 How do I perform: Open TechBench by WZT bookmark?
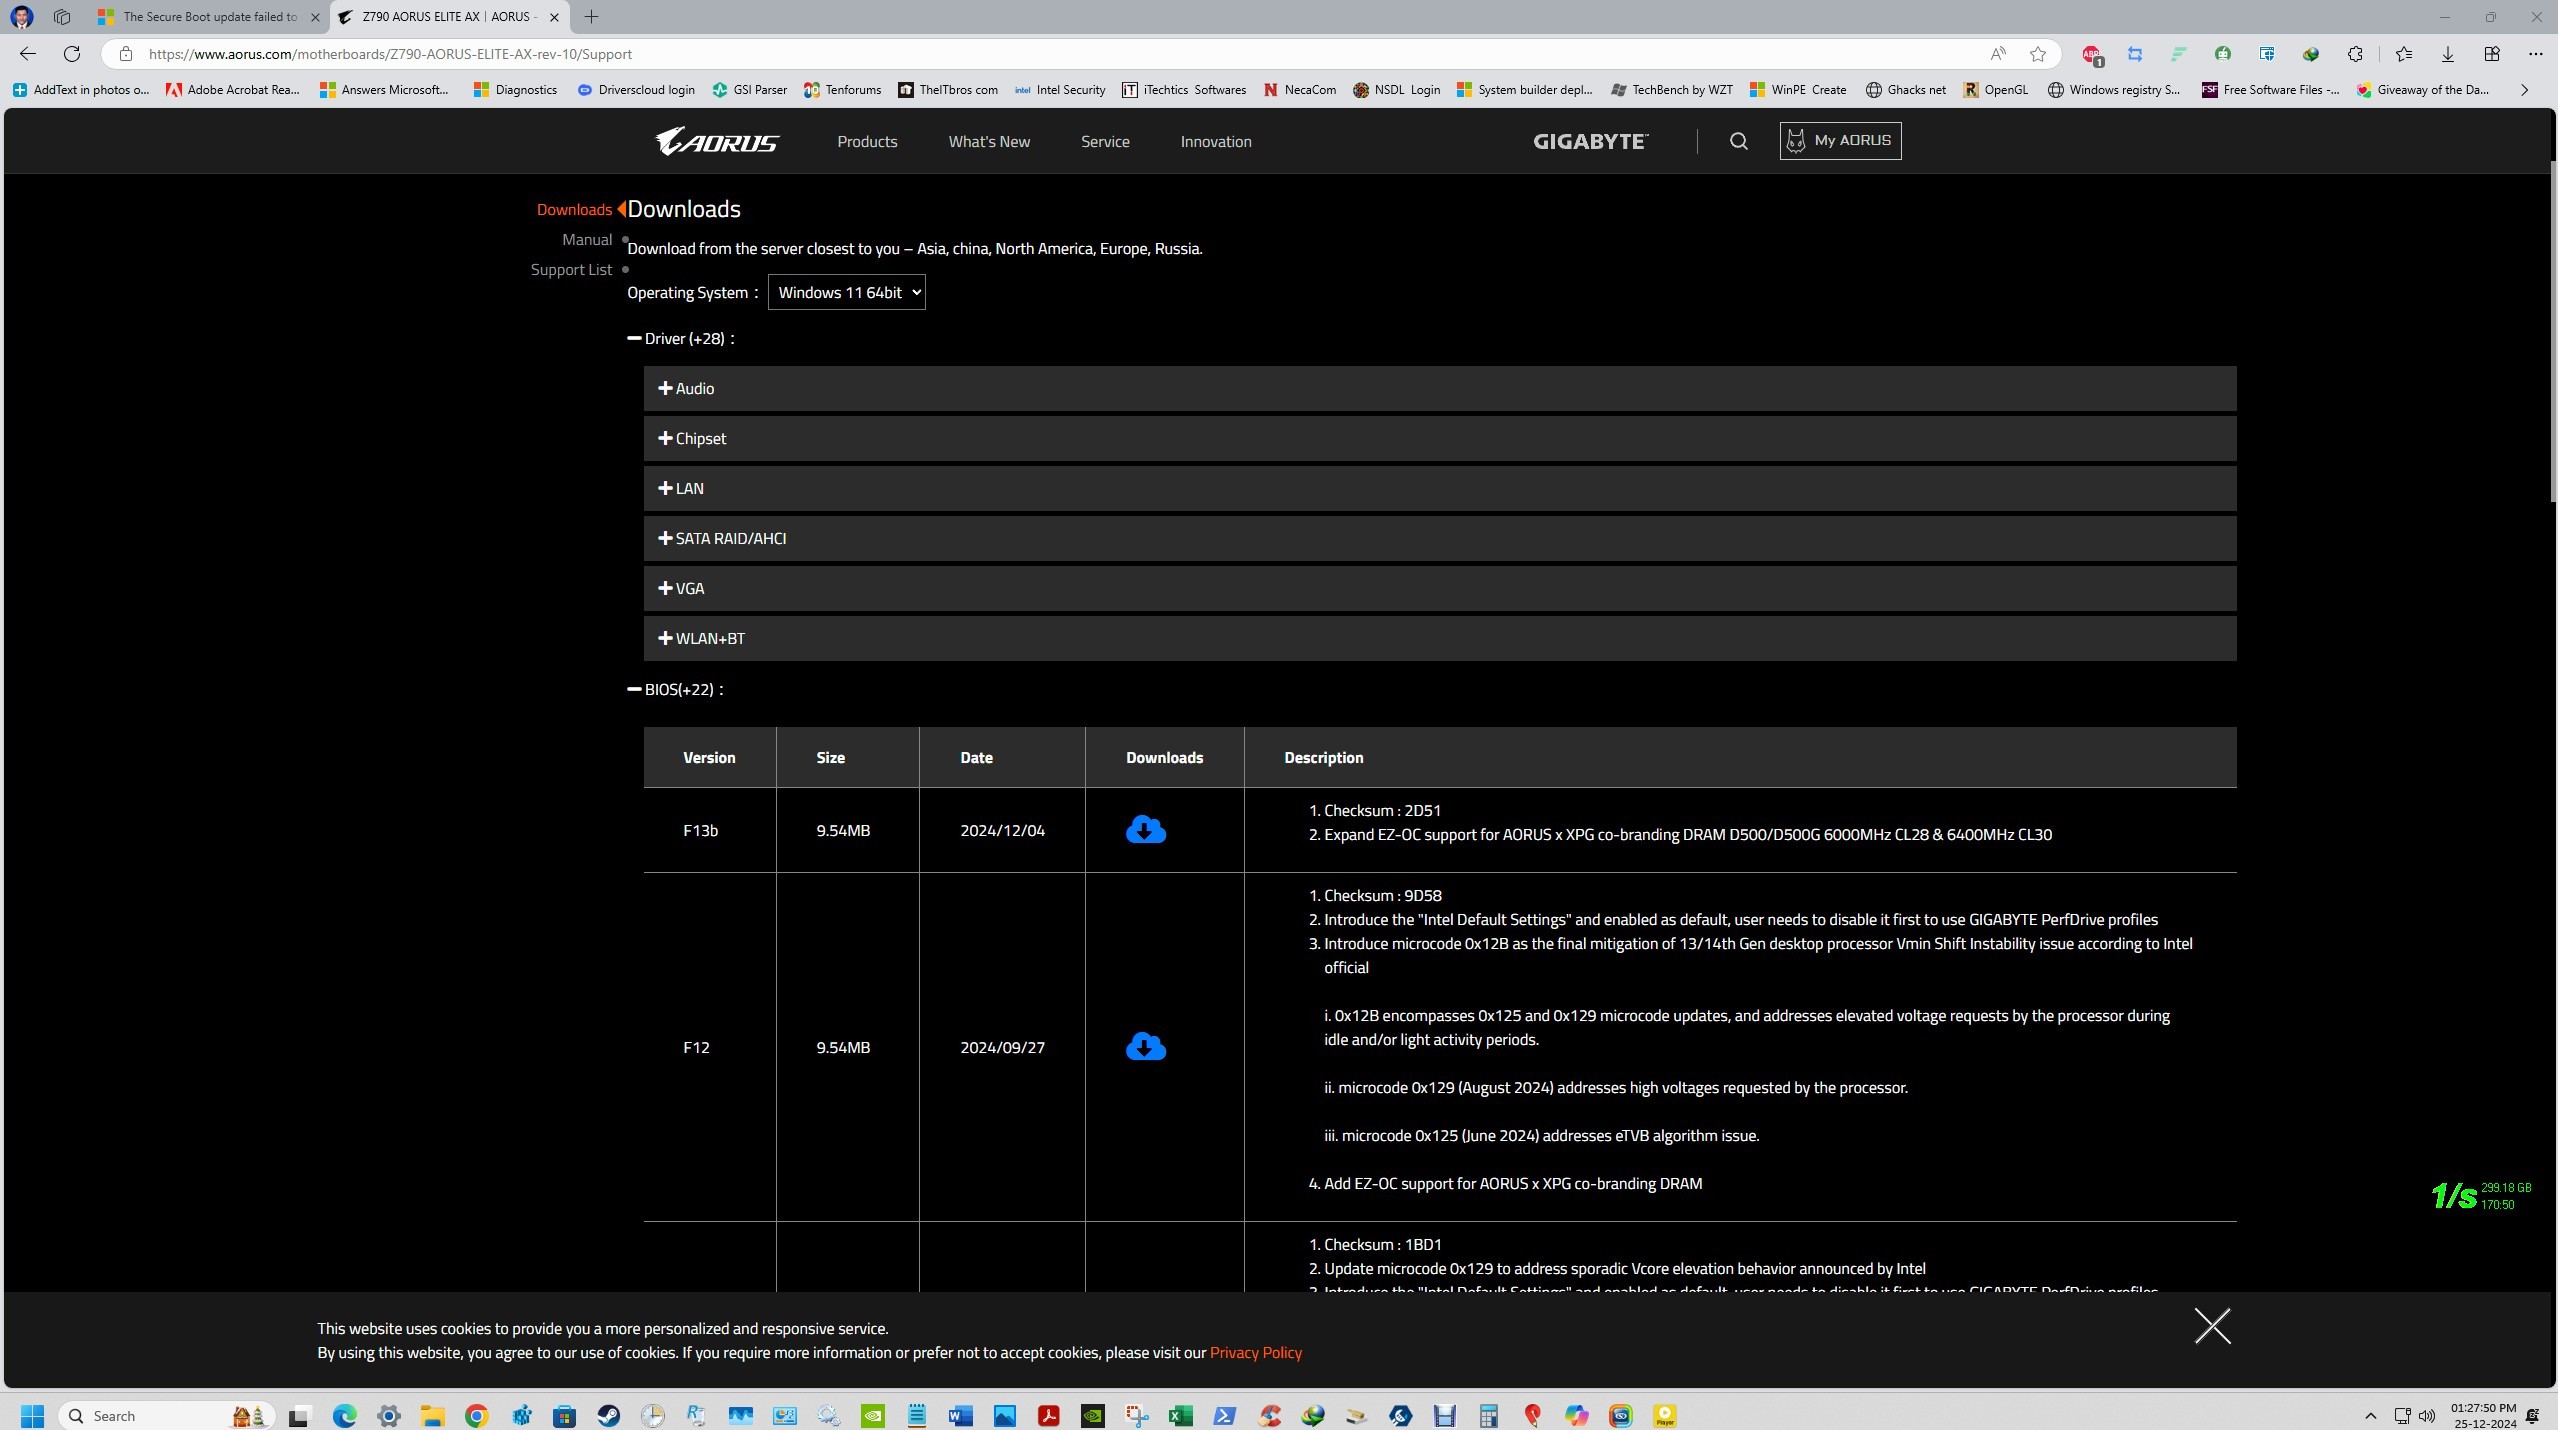1671,90
